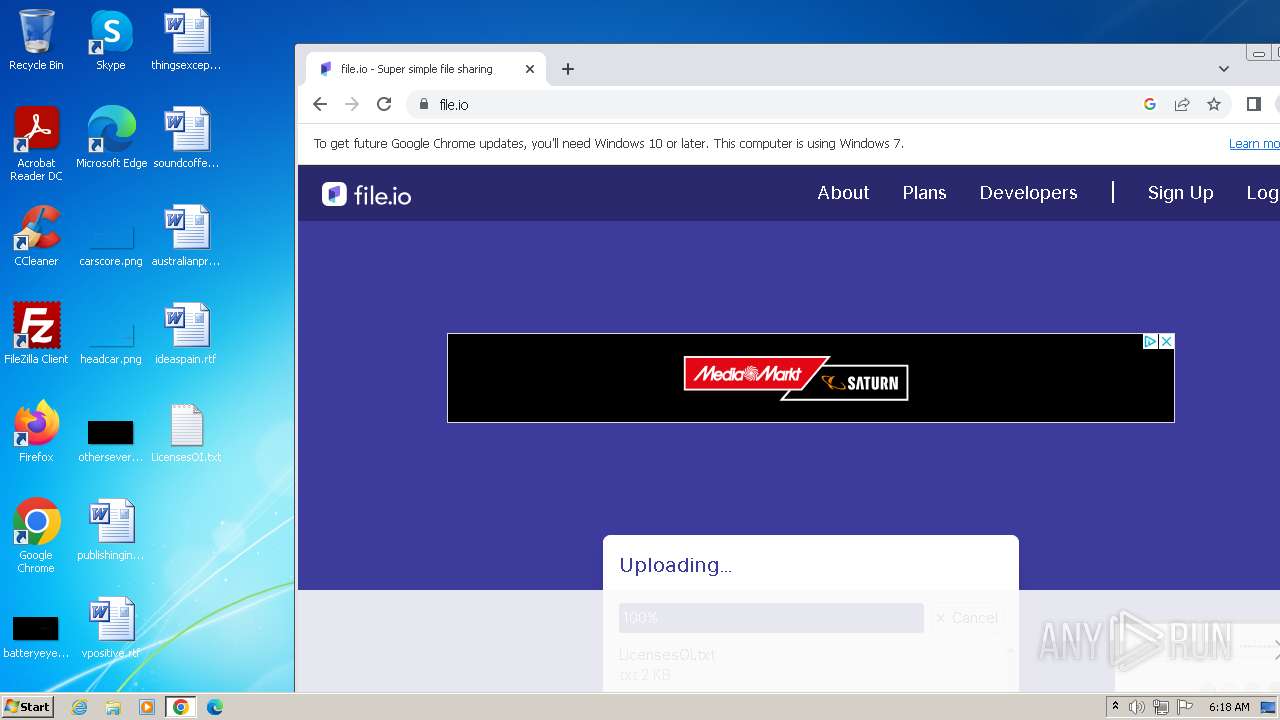The height and width of the screenshot is (720, 1280).
Task: Switch to Chrome in taskbar
Action: pos(180,707)
